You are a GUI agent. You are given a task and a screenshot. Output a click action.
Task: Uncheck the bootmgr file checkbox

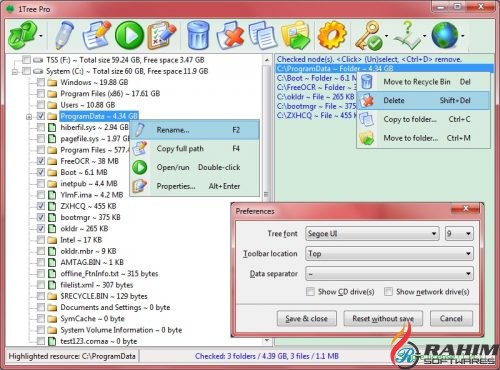pyautogui.click(x=41, y=217)
